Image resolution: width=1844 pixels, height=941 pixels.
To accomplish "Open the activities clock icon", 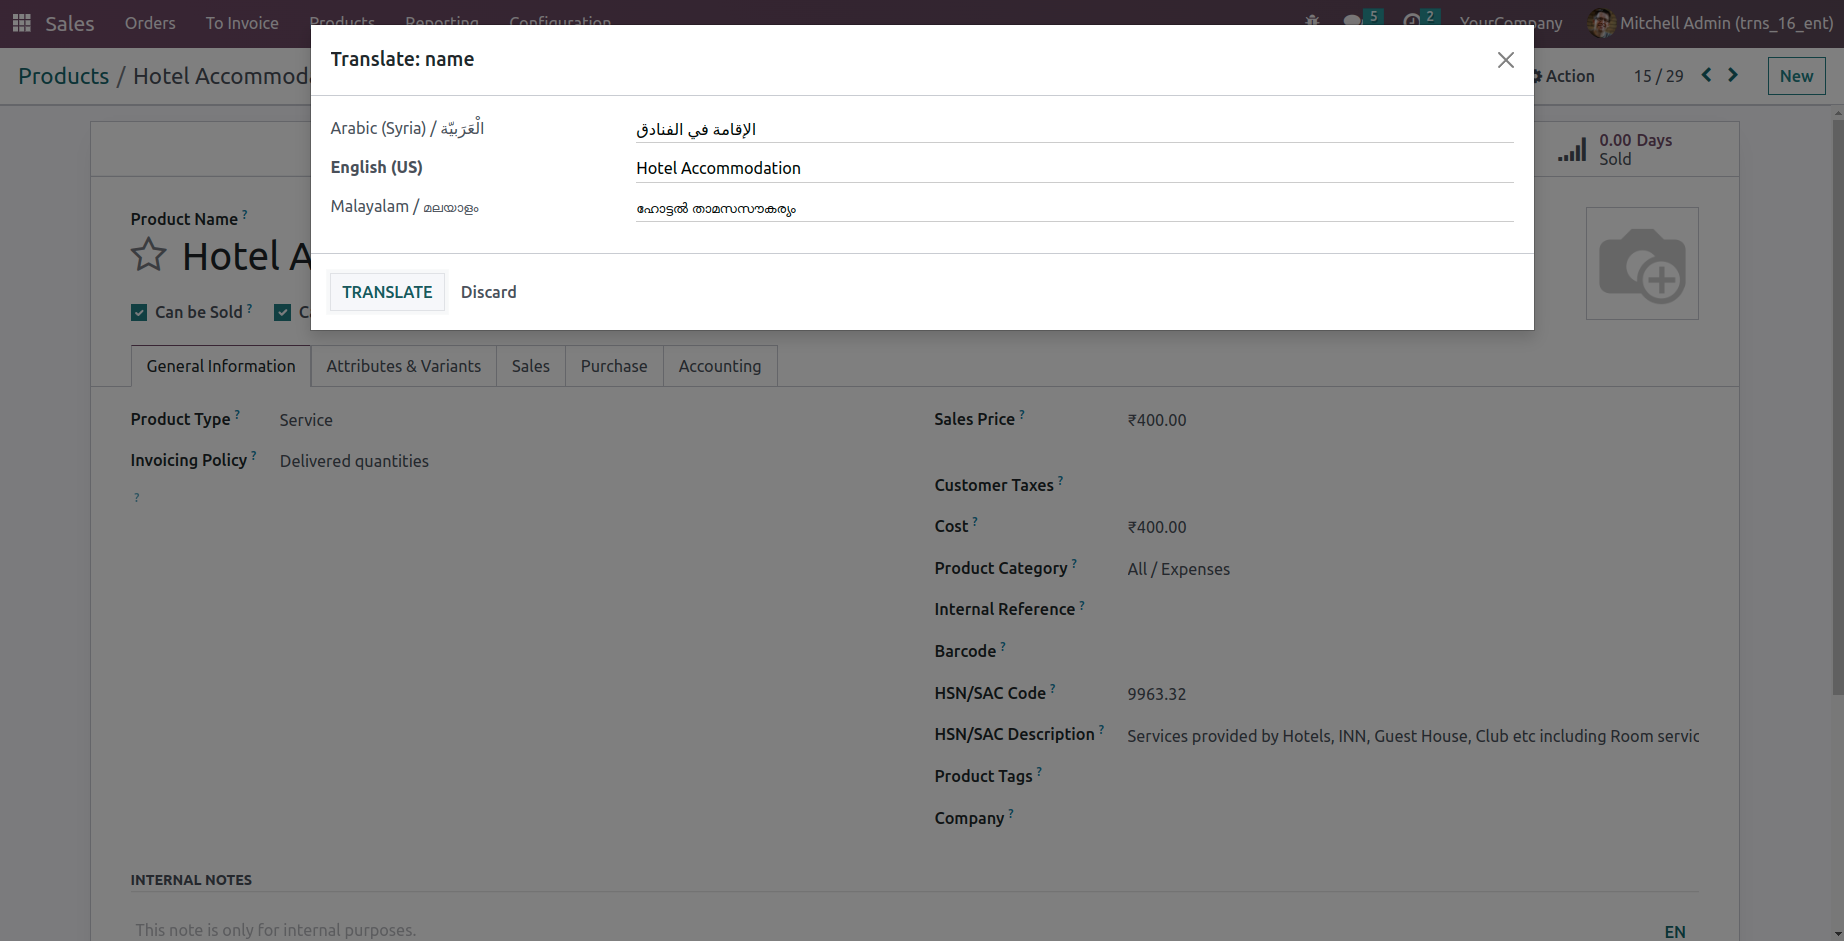I will pyautogui.click(x=1411, y=21).
